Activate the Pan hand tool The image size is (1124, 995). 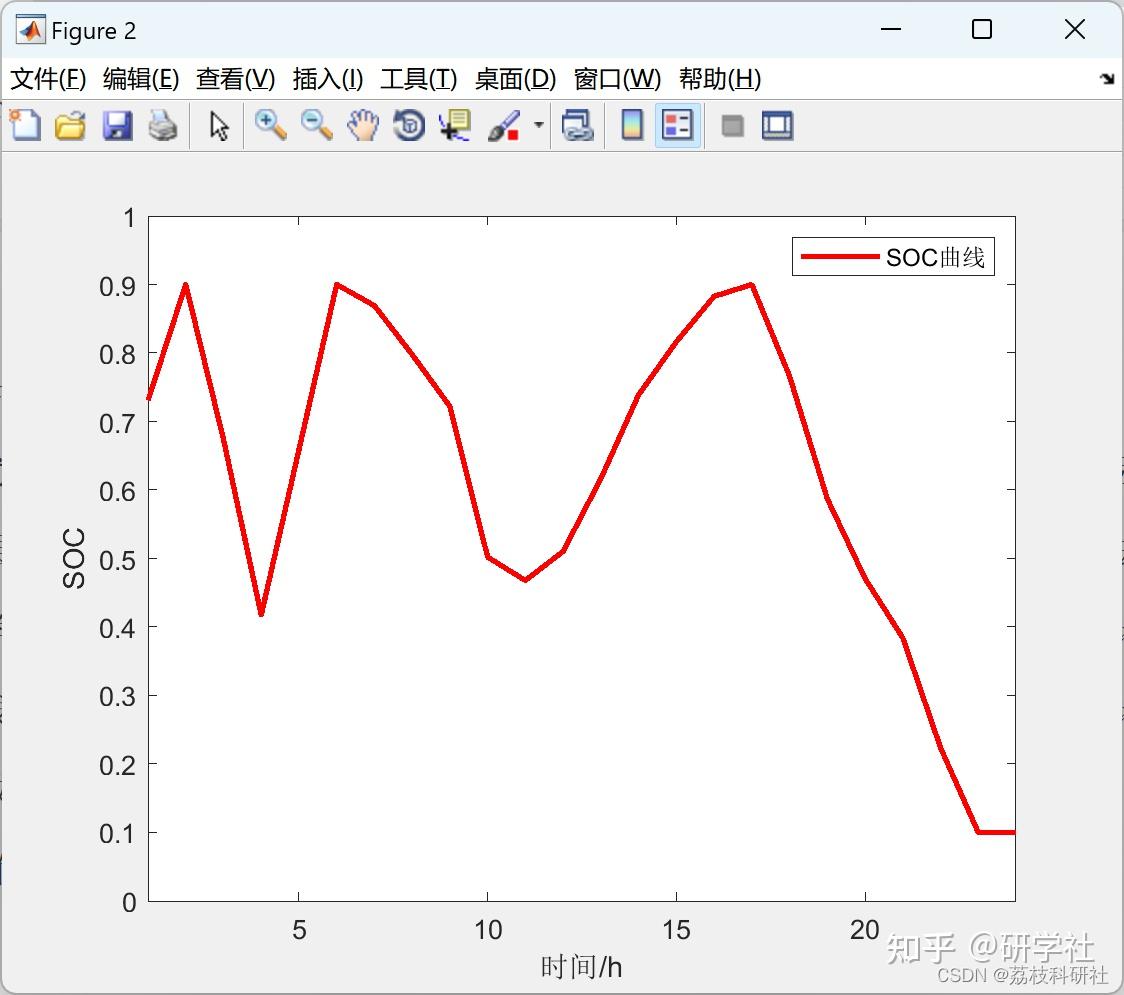point(363,125)
